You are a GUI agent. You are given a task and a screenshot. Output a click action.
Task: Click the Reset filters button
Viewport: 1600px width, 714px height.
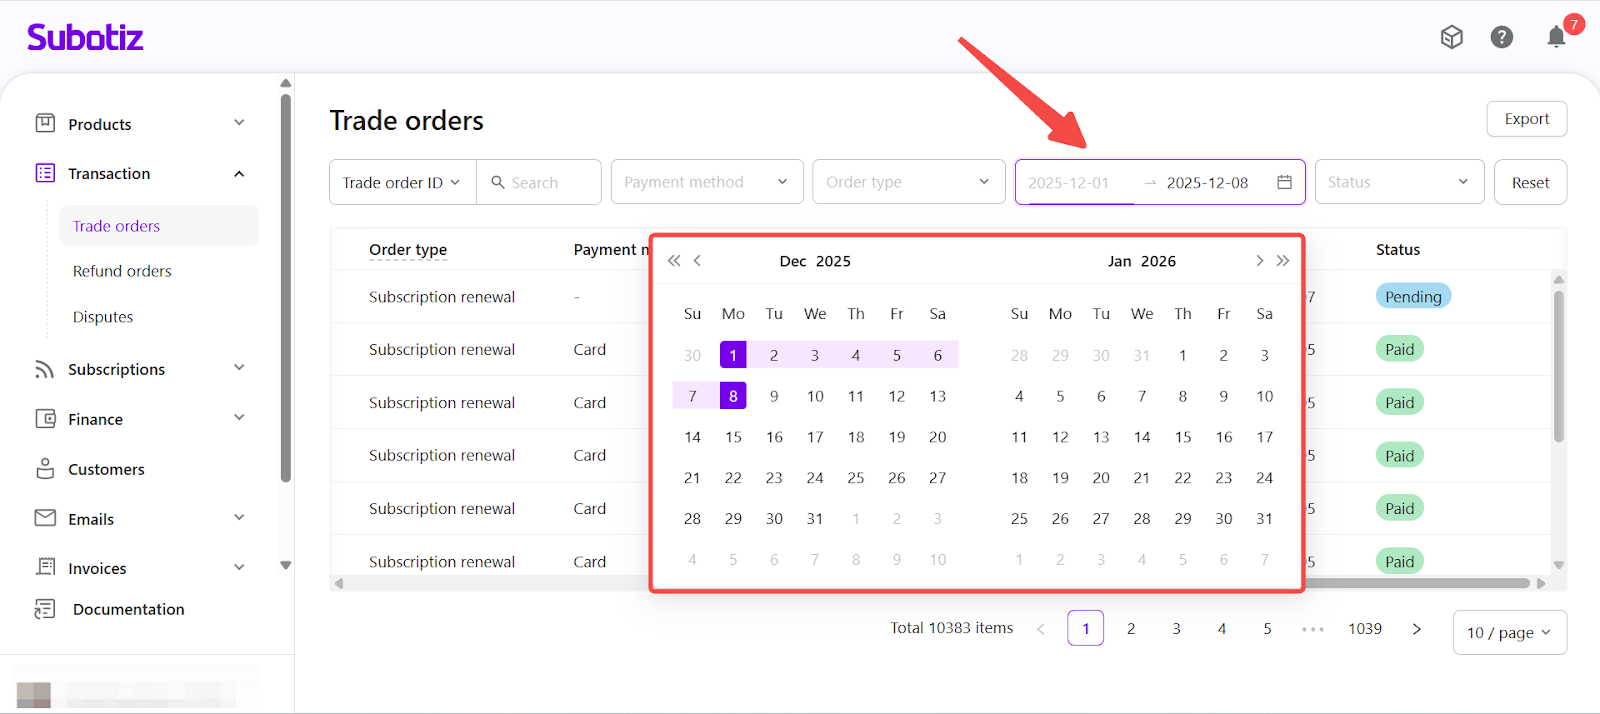pyautogui.click(x=1530, y=183)
